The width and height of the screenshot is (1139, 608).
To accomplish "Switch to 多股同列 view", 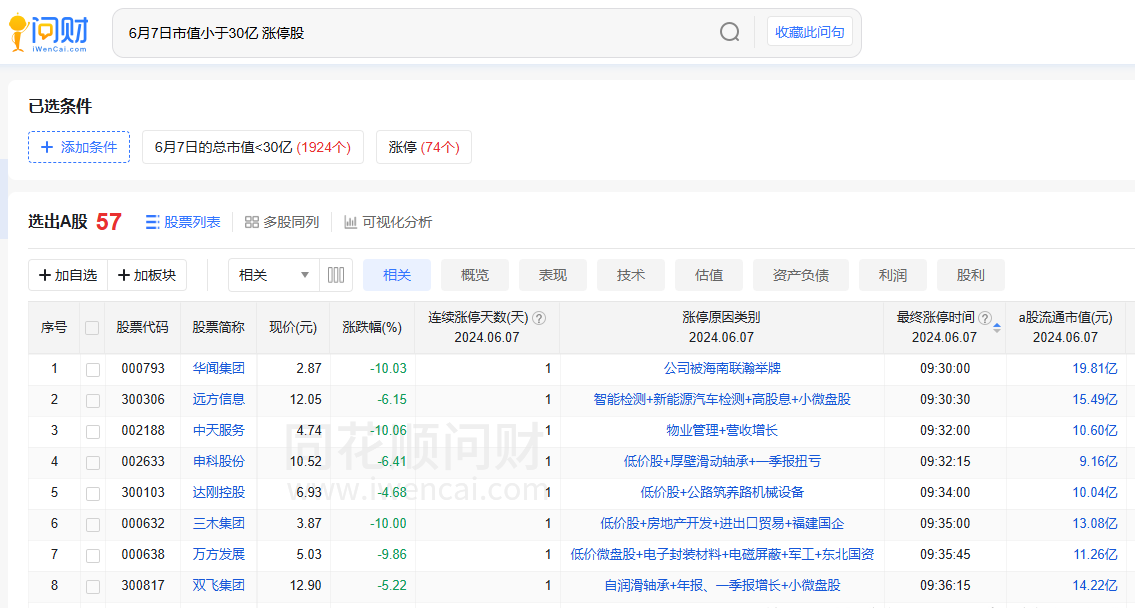I will point(282,222).
